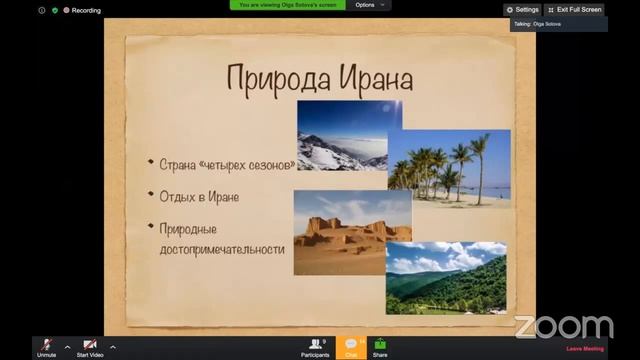Click the snowy mountain photo on slide
The height and width of the screenshot is (360, 640).
[x=343, y=136]
